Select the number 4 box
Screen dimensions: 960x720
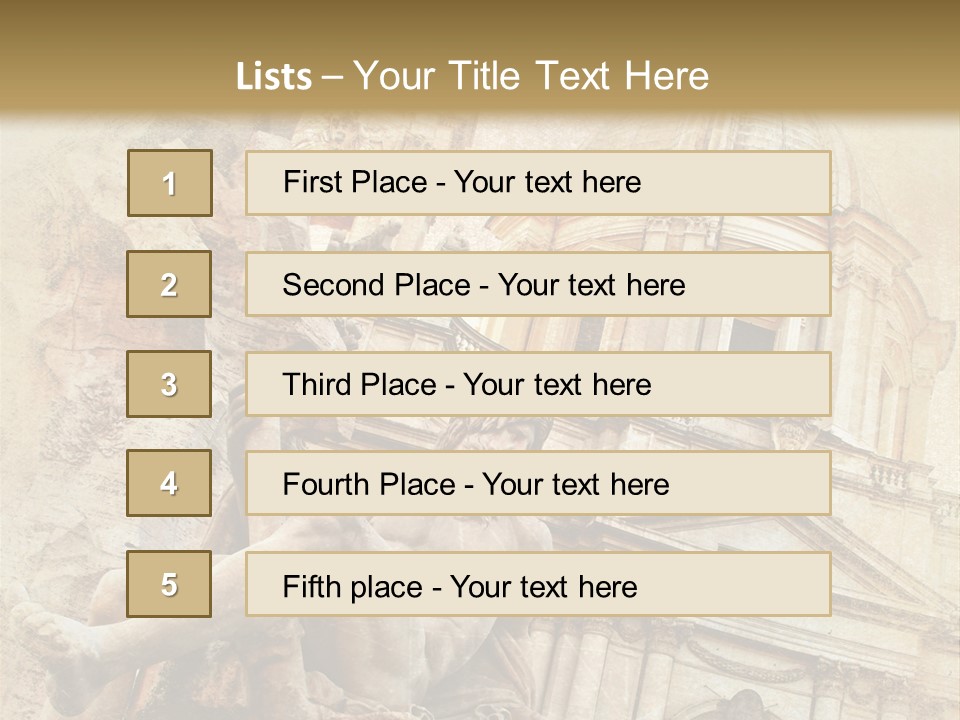(x=170, y=484)
